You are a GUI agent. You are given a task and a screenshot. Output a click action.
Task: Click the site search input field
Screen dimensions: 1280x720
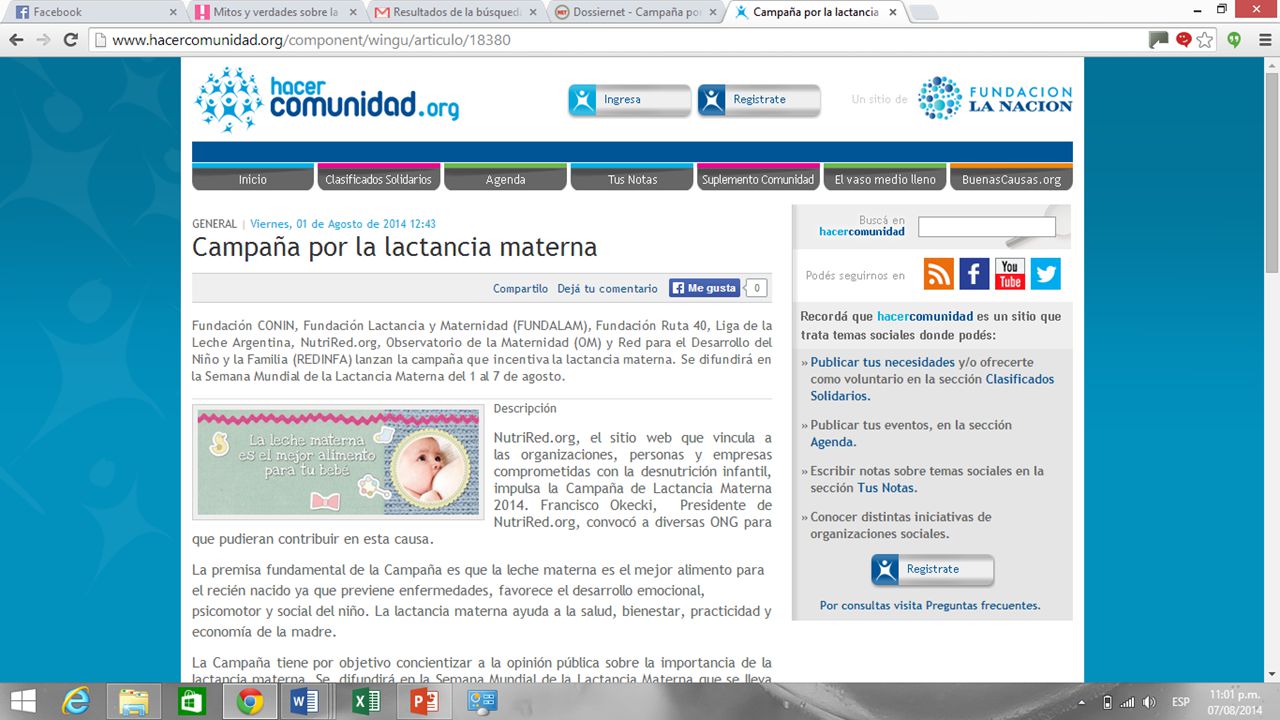pyautogui.click(x=987, y=227)
